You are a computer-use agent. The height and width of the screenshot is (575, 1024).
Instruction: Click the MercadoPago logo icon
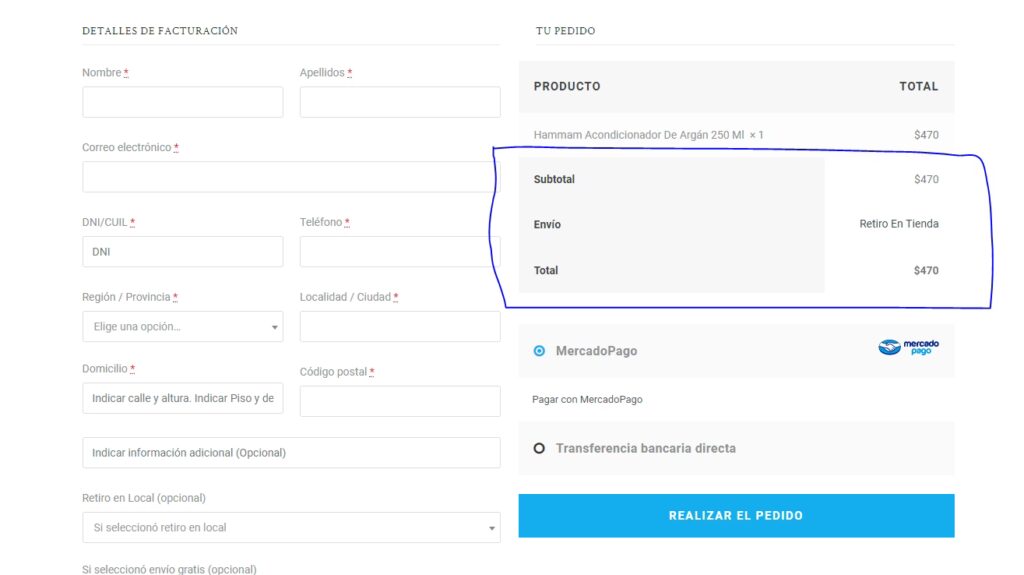[908, 348]
